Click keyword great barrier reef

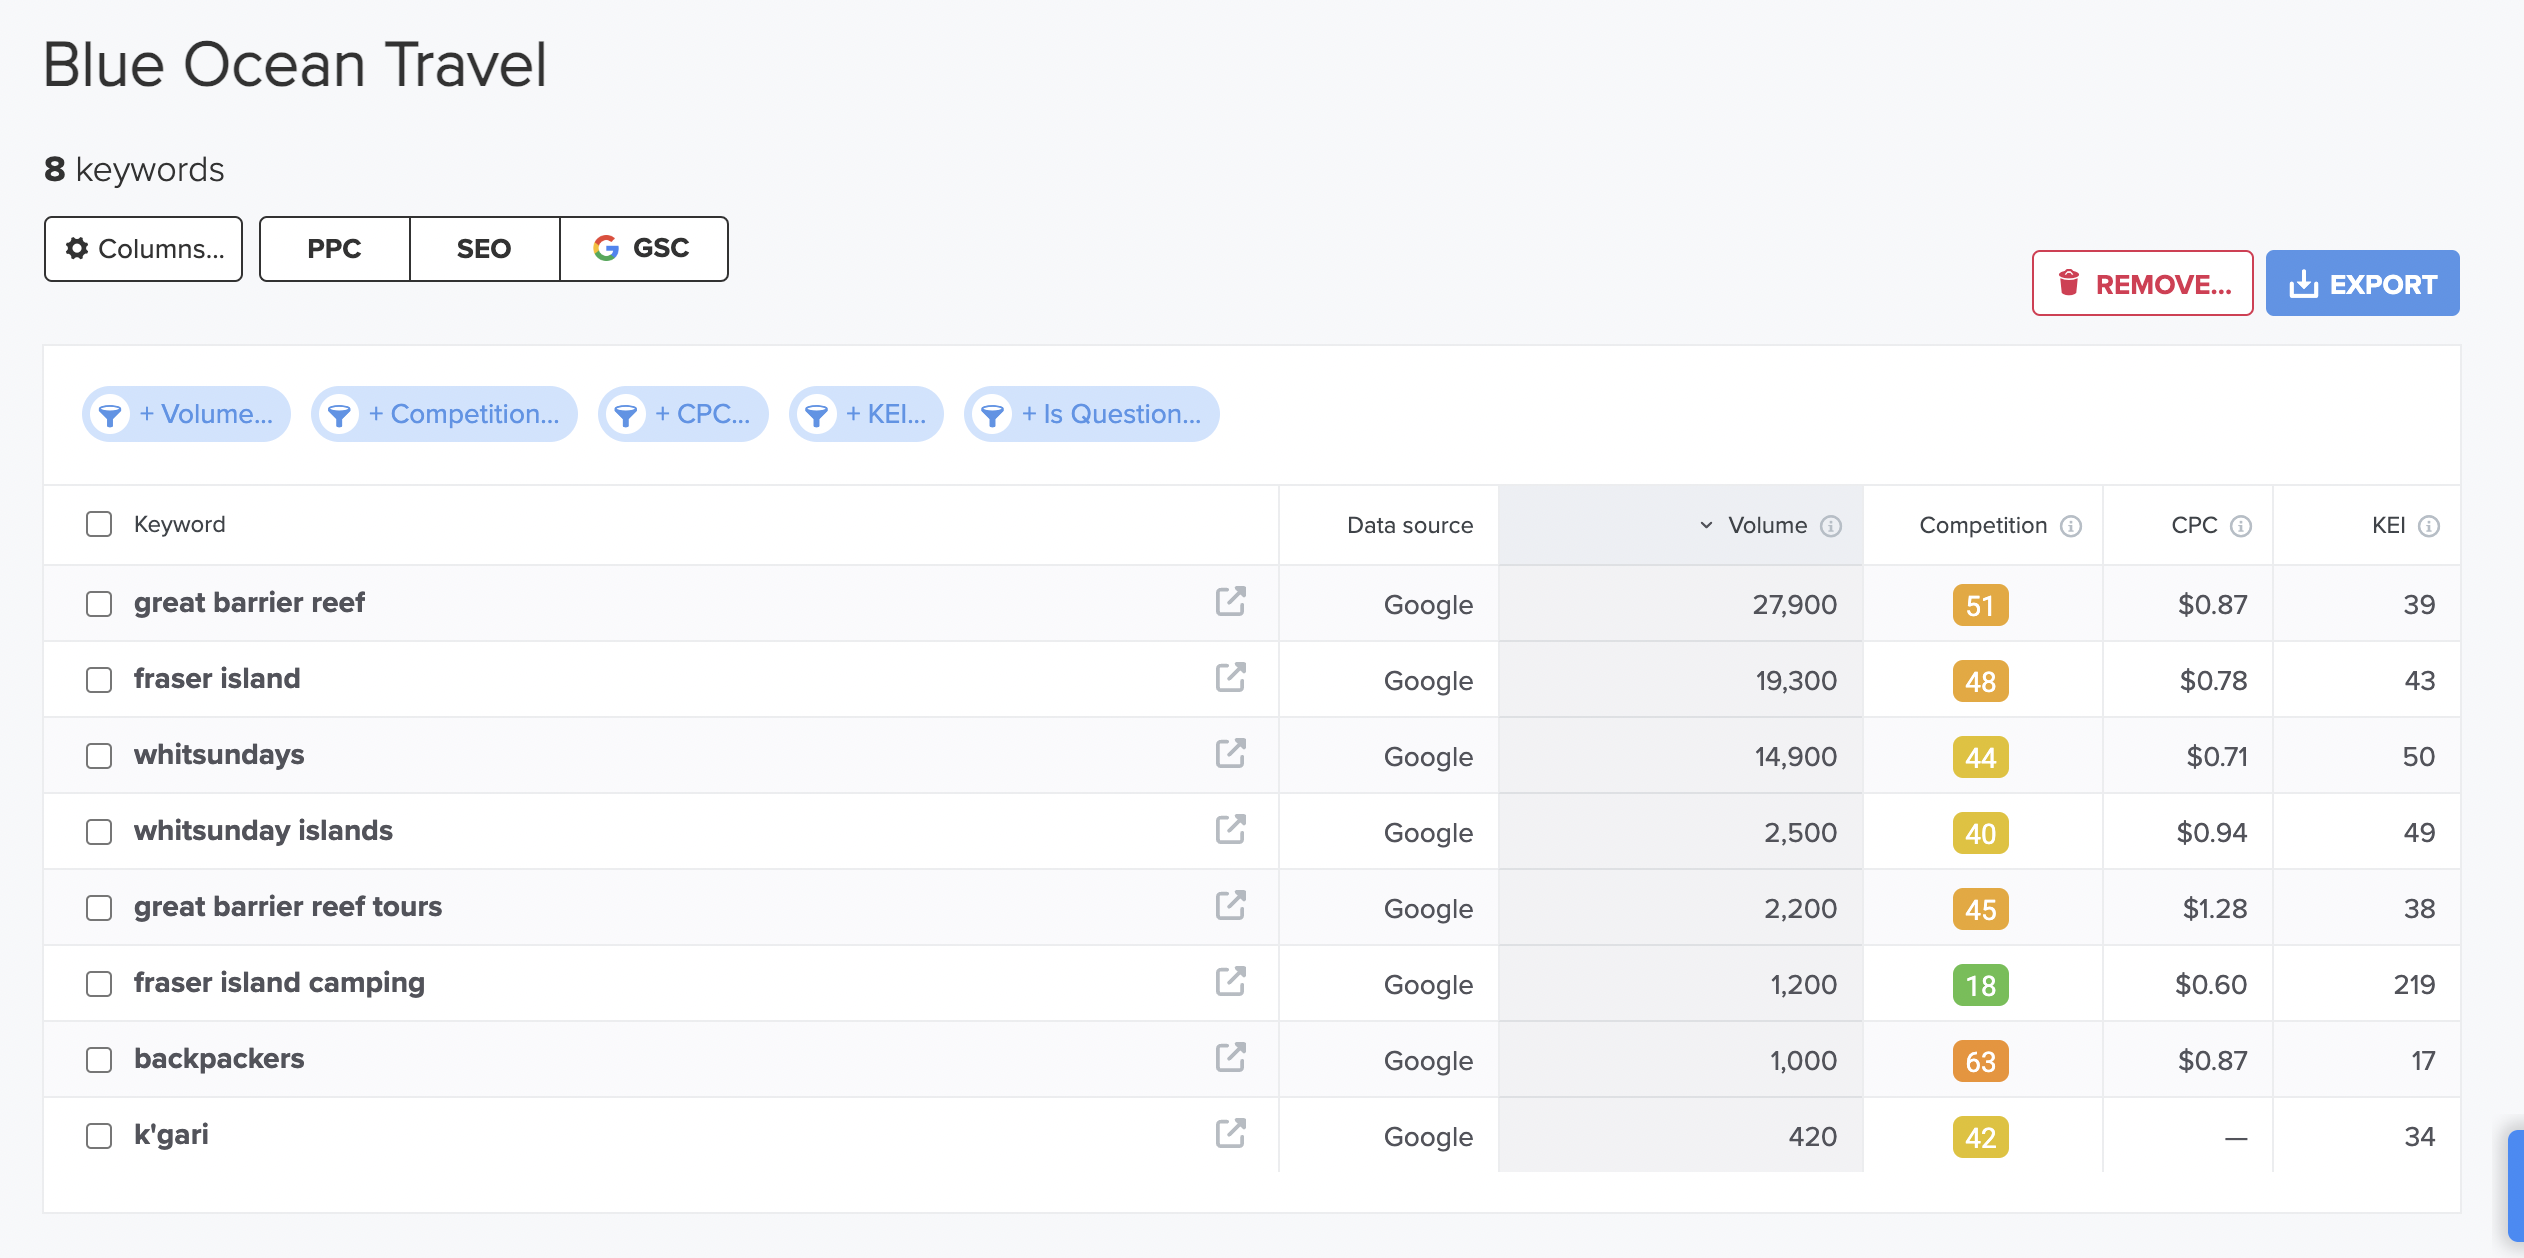pos(249,603)
